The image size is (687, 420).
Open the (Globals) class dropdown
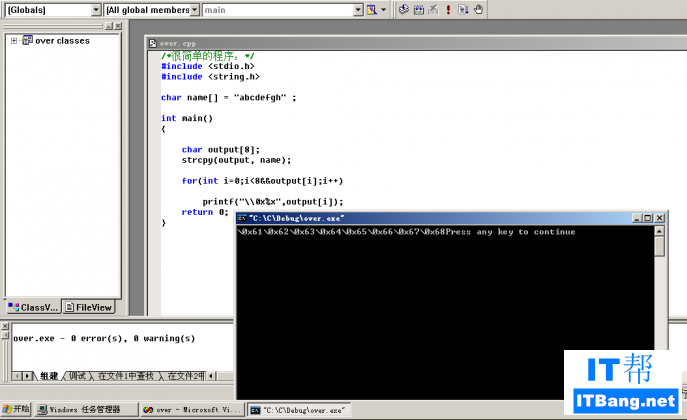(96, 10)
